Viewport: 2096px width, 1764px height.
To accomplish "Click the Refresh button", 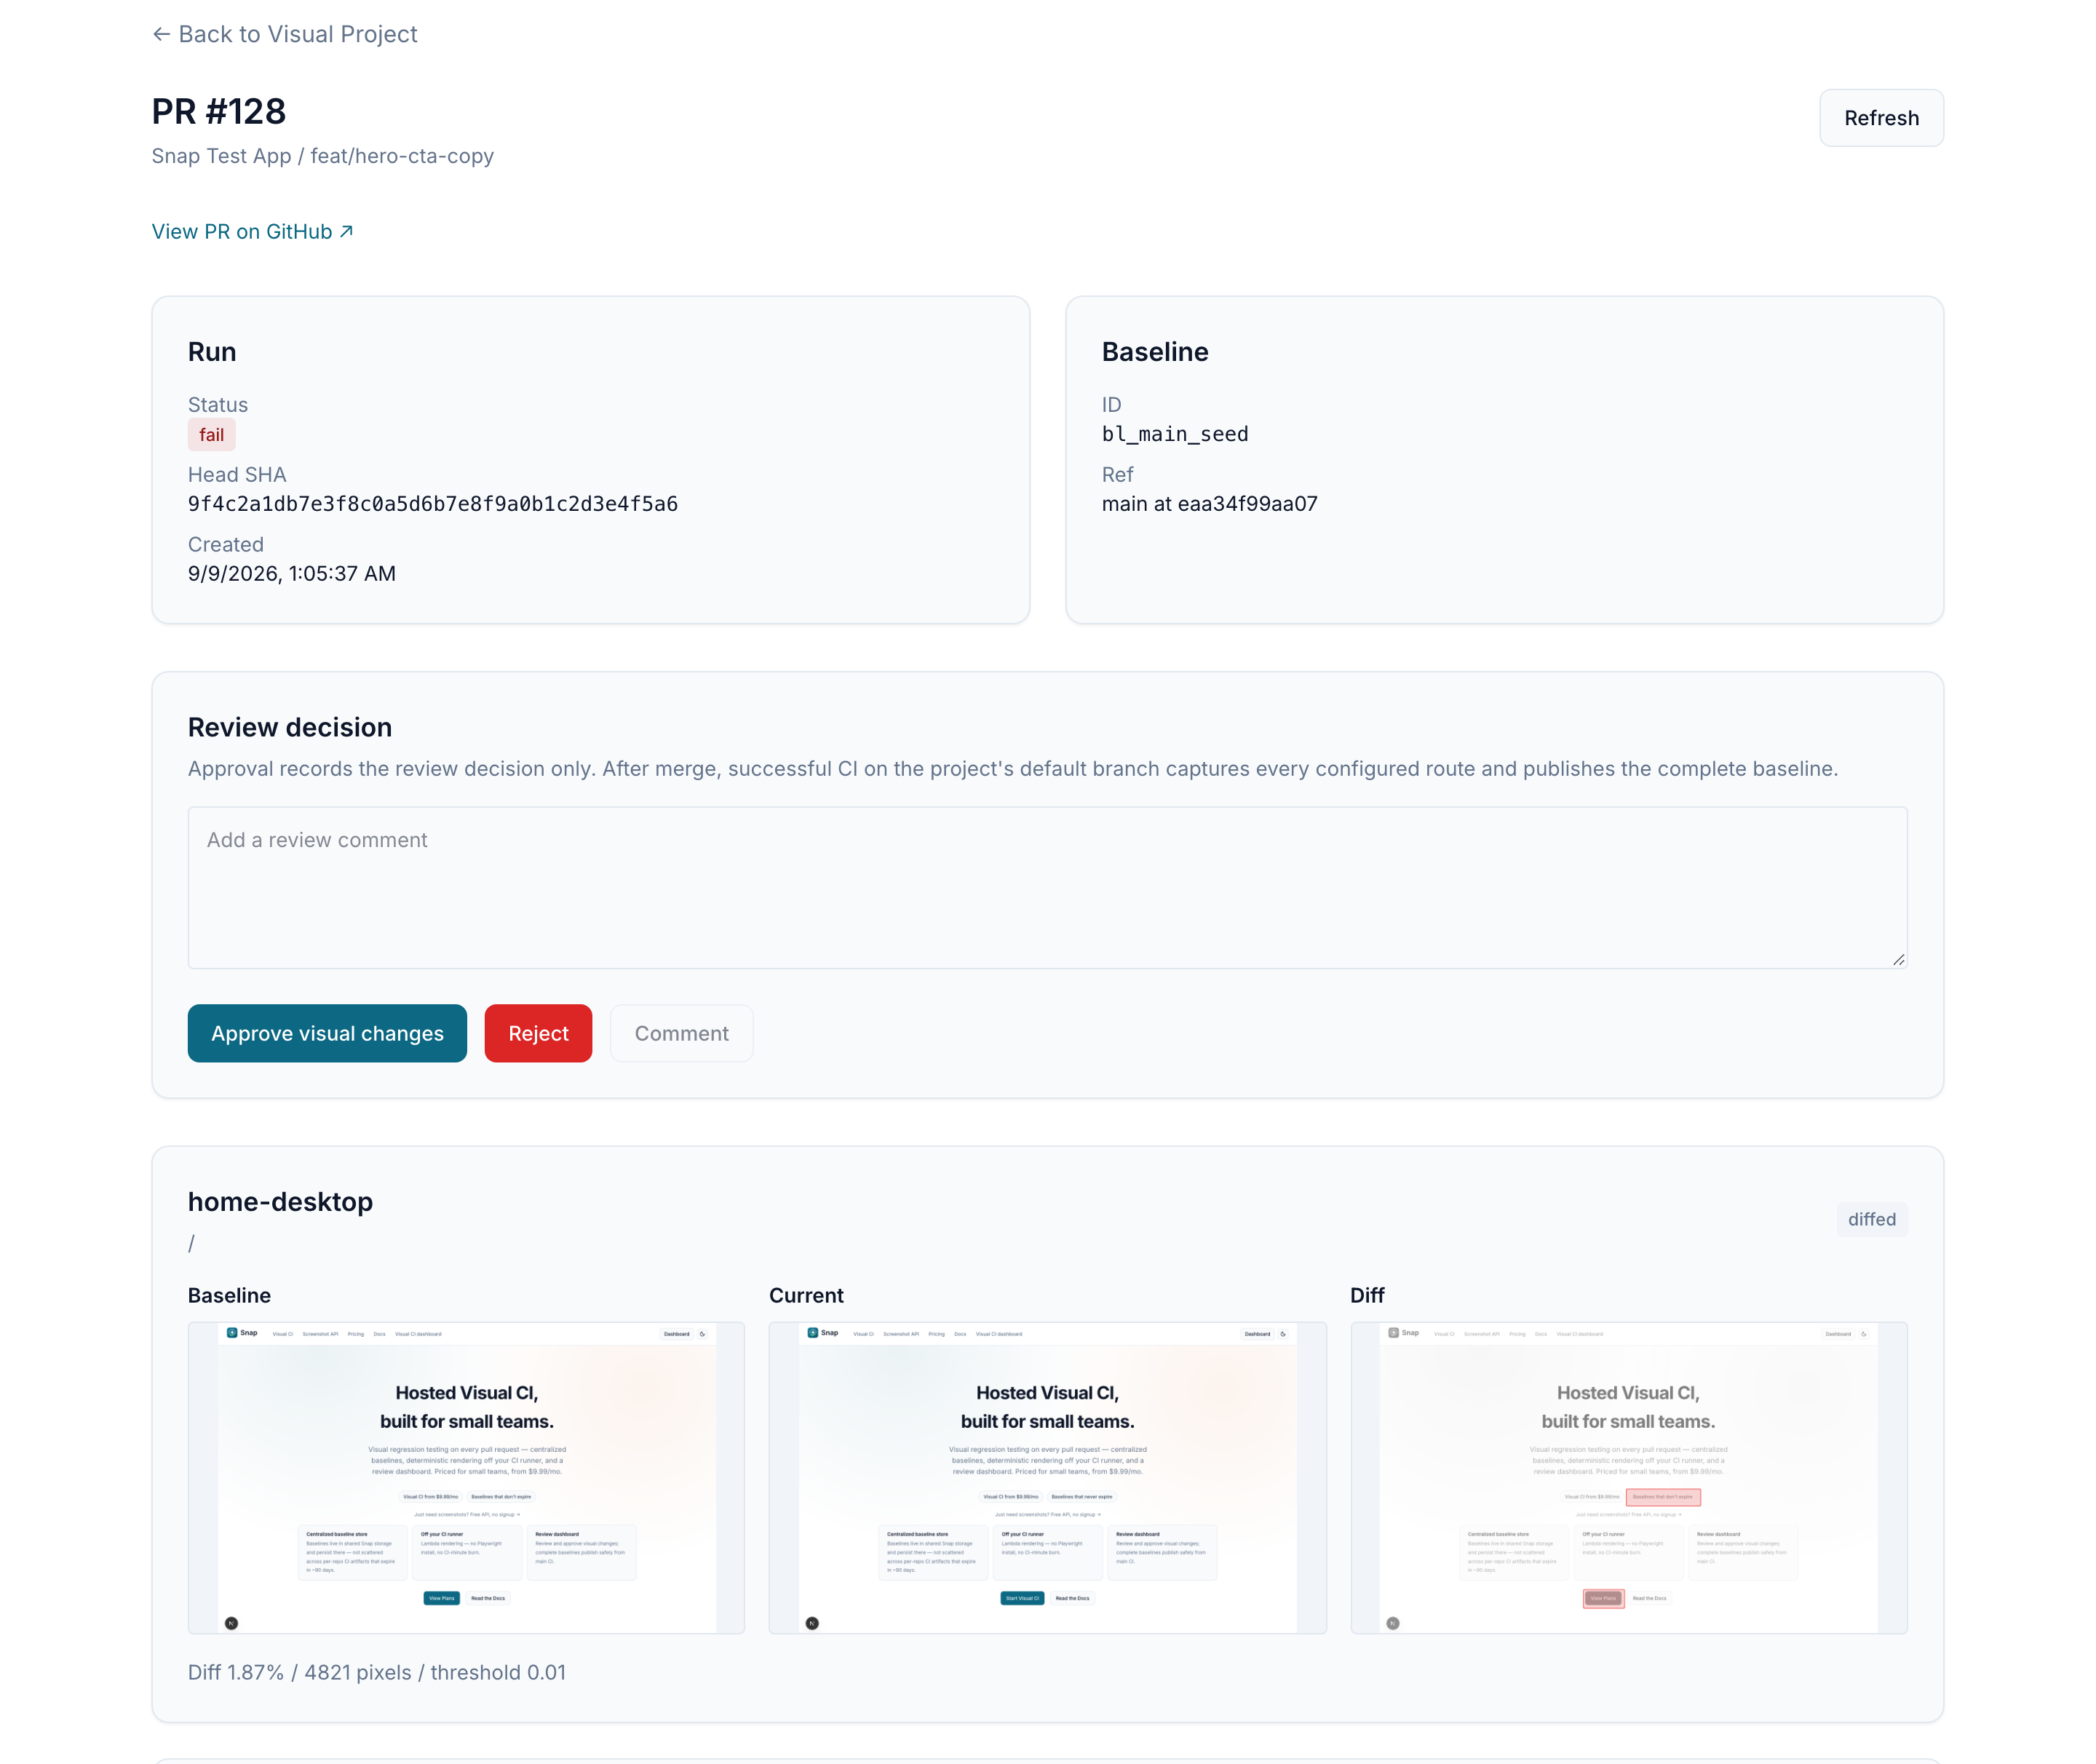I will pyautogui.click(x=1881, y=118).
